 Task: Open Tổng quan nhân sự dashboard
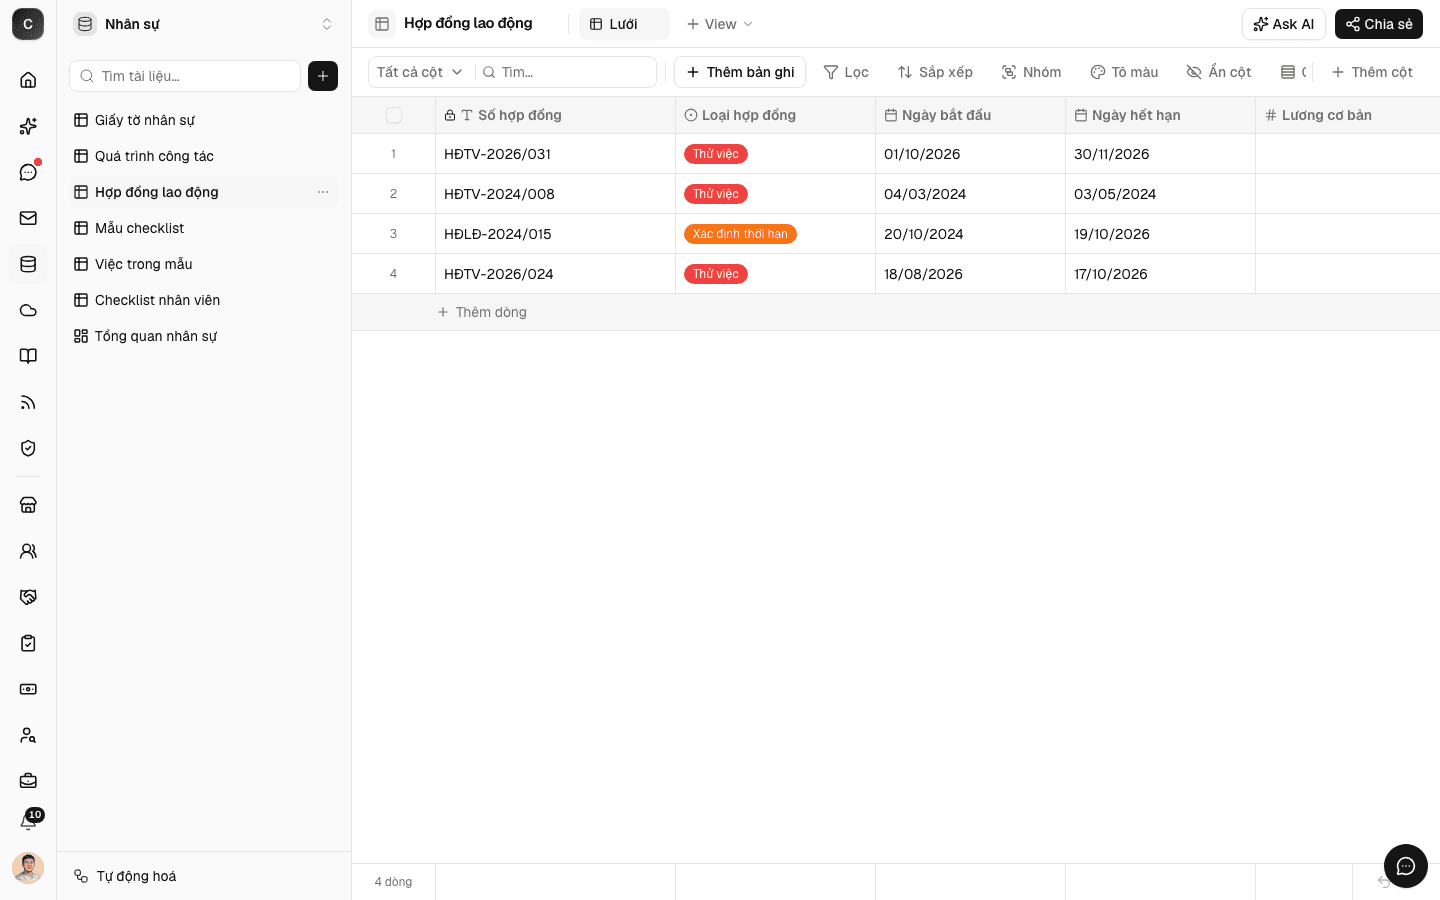pyautogui.click(x=204, y=336)
